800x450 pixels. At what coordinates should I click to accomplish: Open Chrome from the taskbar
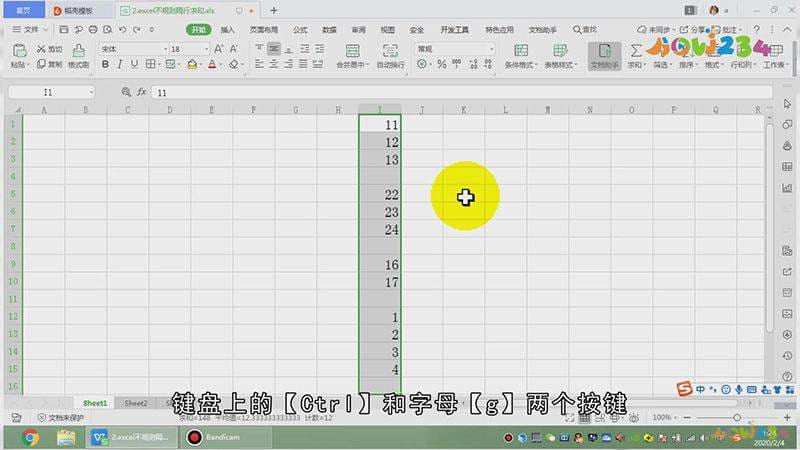point(30,437)
